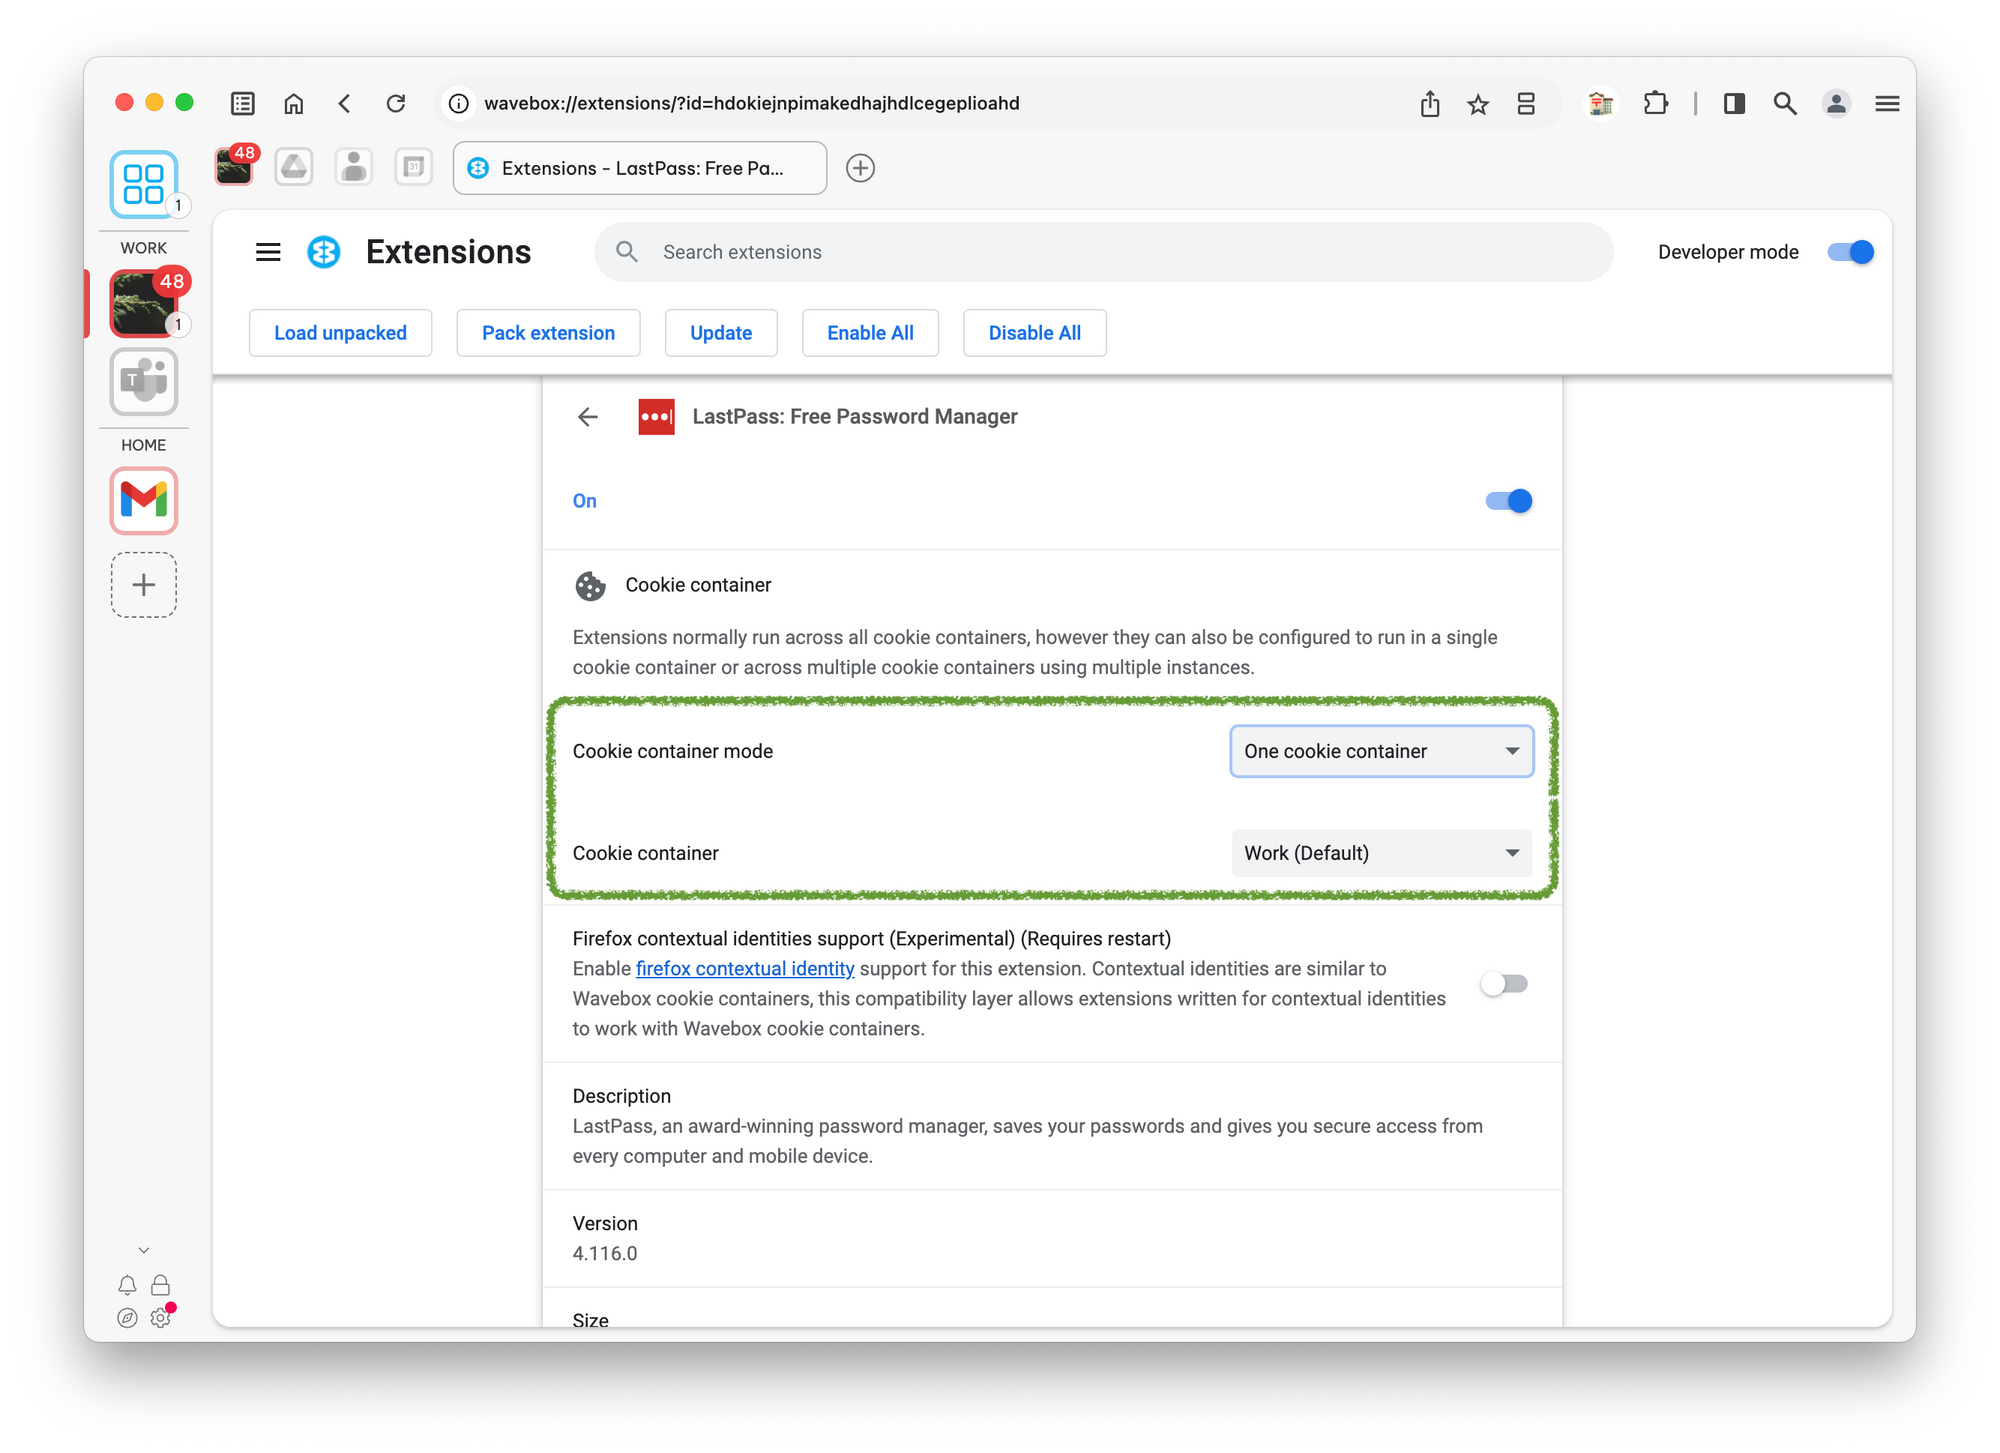The image size is (2000, 1453).
Task: Click Load unpacked button
Action: (339, 332)
